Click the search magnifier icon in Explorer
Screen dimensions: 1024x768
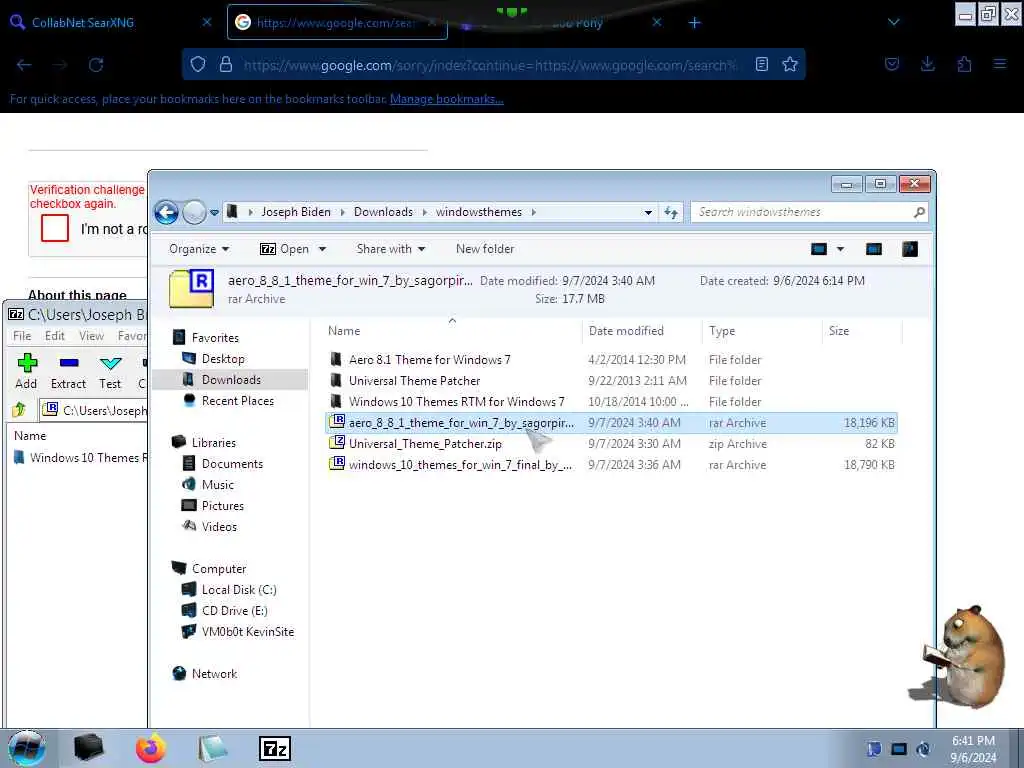(x=919, y=212)
